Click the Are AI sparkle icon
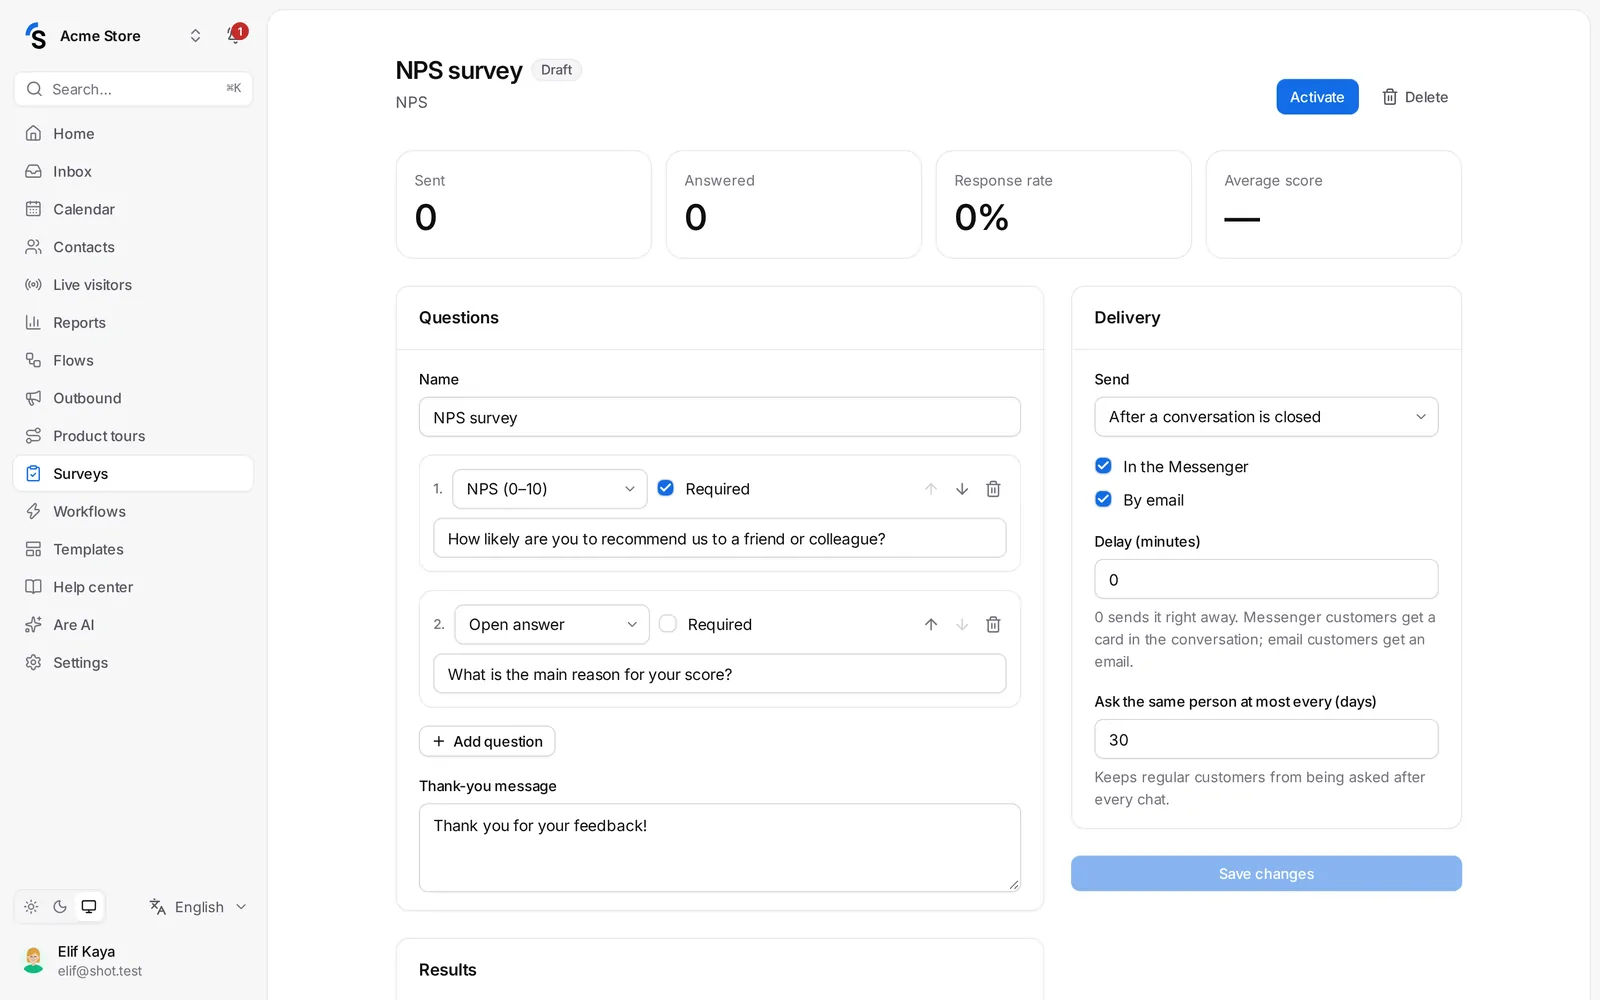The image size is (1600, 1000). coord(33,625)
